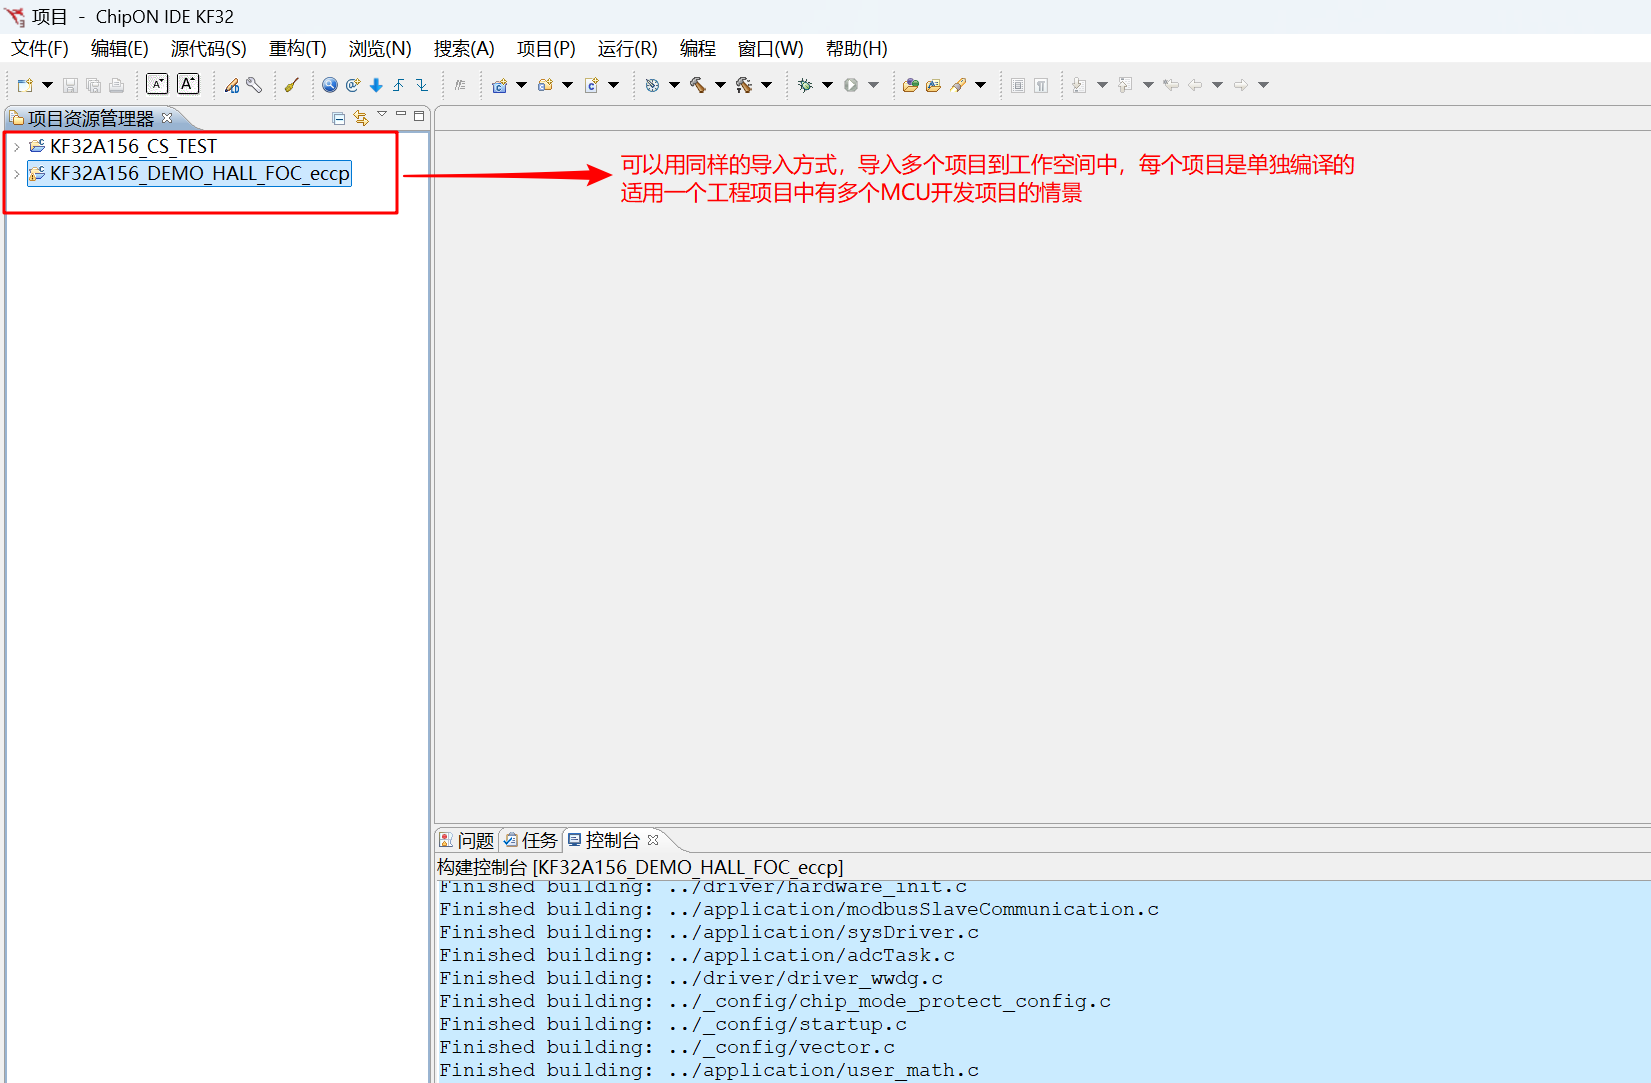Open dropdown next to Build All icon
Image resolution: width=1651 pixels, height=1083 pixels.
(x=767, y=85)
